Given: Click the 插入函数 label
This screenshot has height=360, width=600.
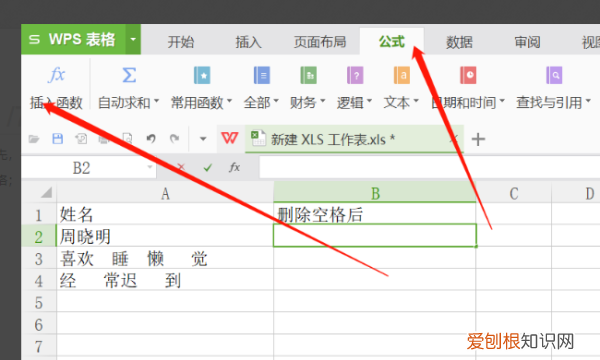Looking at the screenshot, I should point(56,103).
